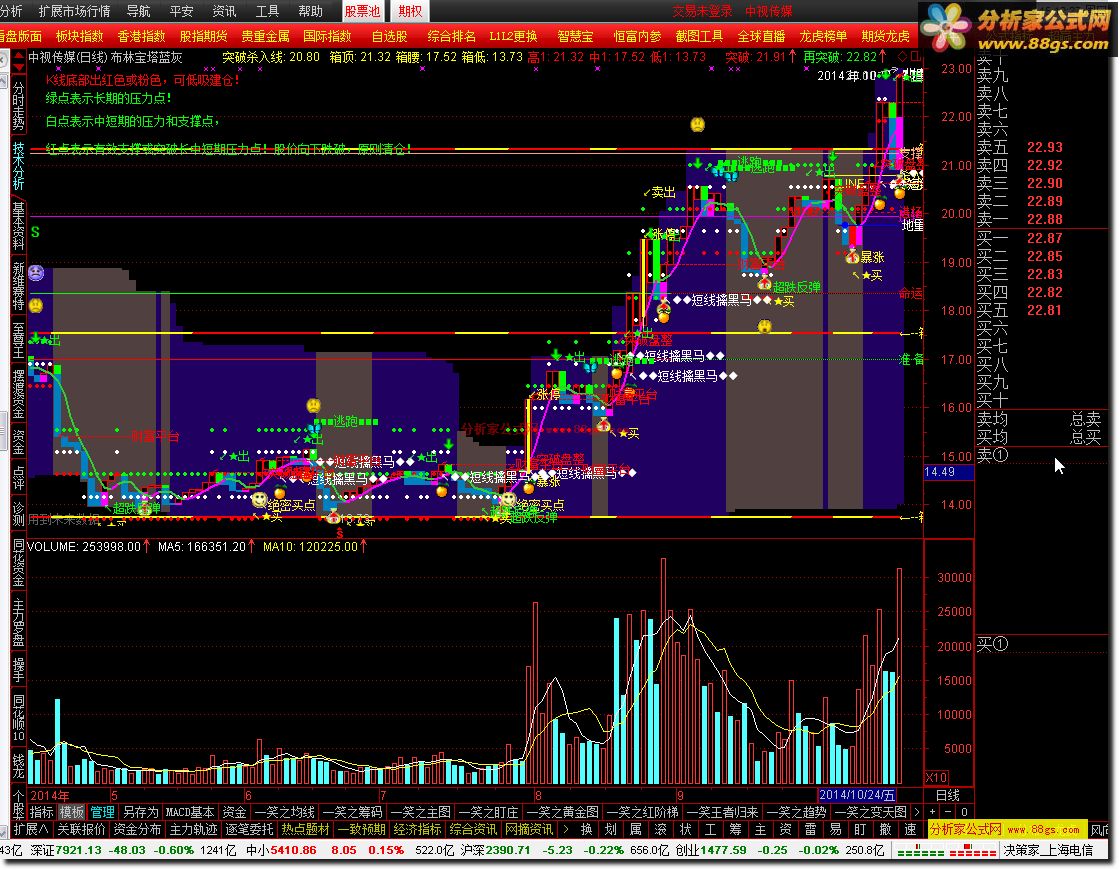Click the 创业 index in status bar
Screen dimensions: 1120x870
[689, 850]
